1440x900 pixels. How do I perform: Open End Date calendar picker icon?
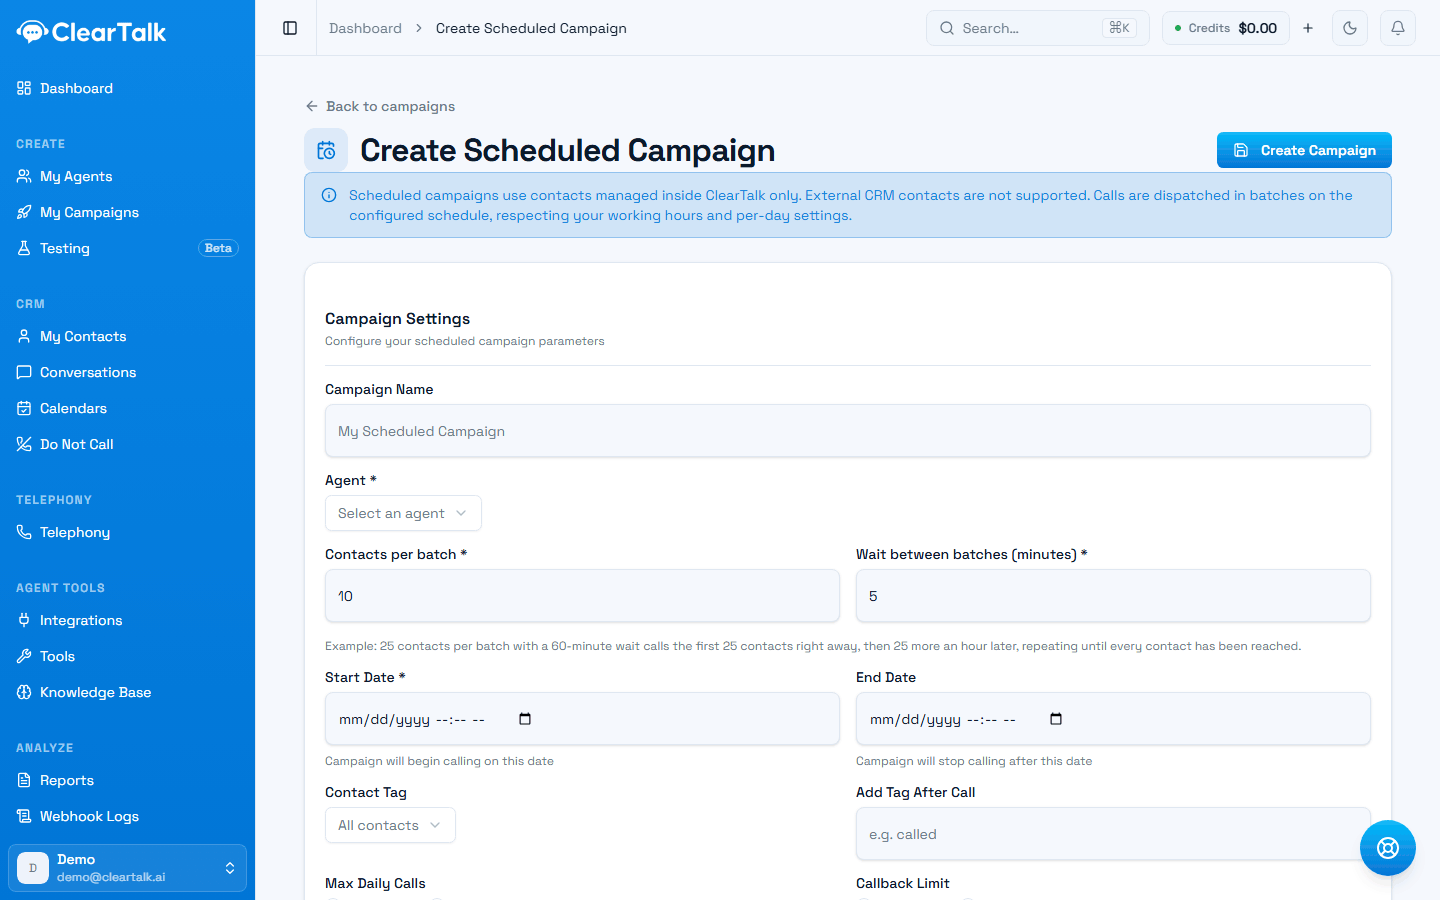pyautogui.click(x=1056, y=719)
